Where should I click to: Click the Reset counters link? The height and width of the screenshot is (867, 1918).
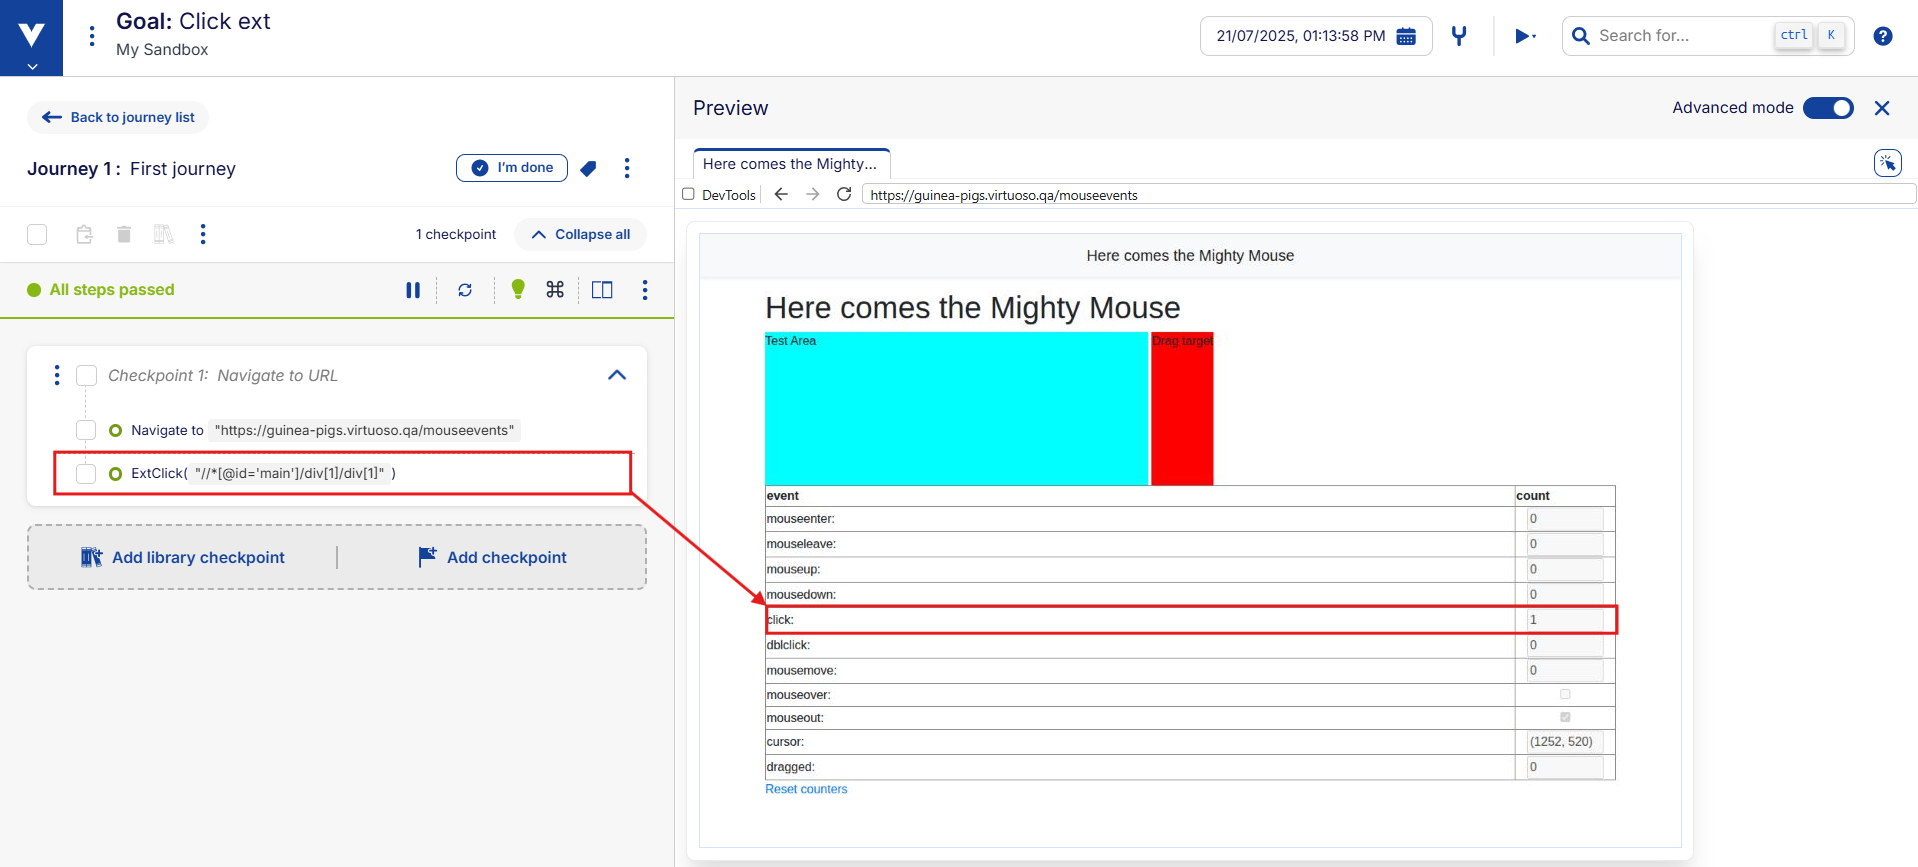tap(806, 789)
